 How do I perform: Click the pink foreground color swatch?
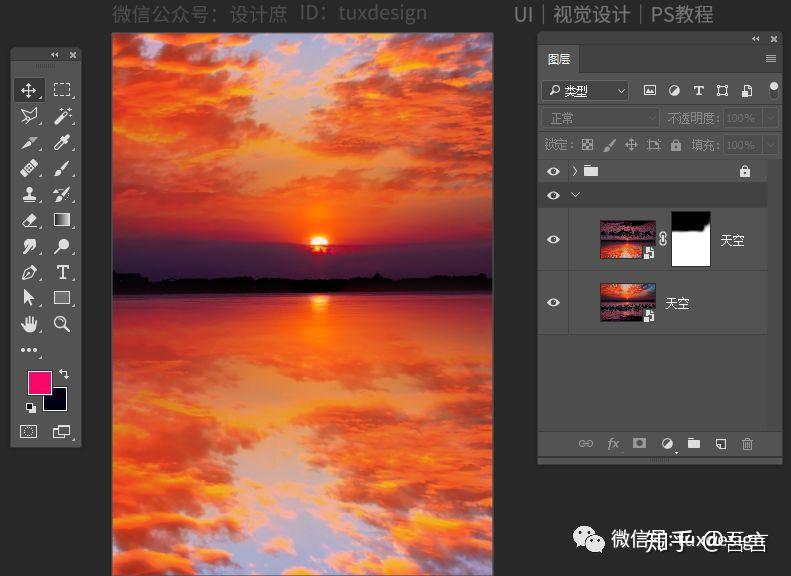(x=39, y=383)
